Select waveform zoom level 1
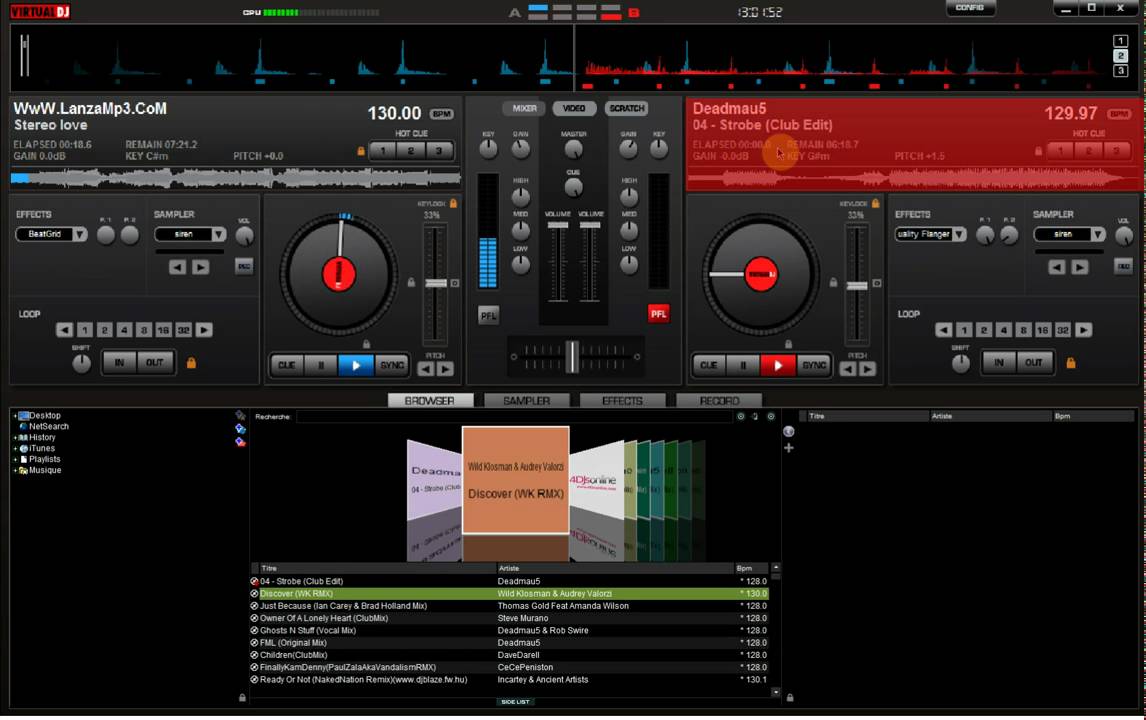Viewport: 1146px width, 720px height. [1120, 41]
